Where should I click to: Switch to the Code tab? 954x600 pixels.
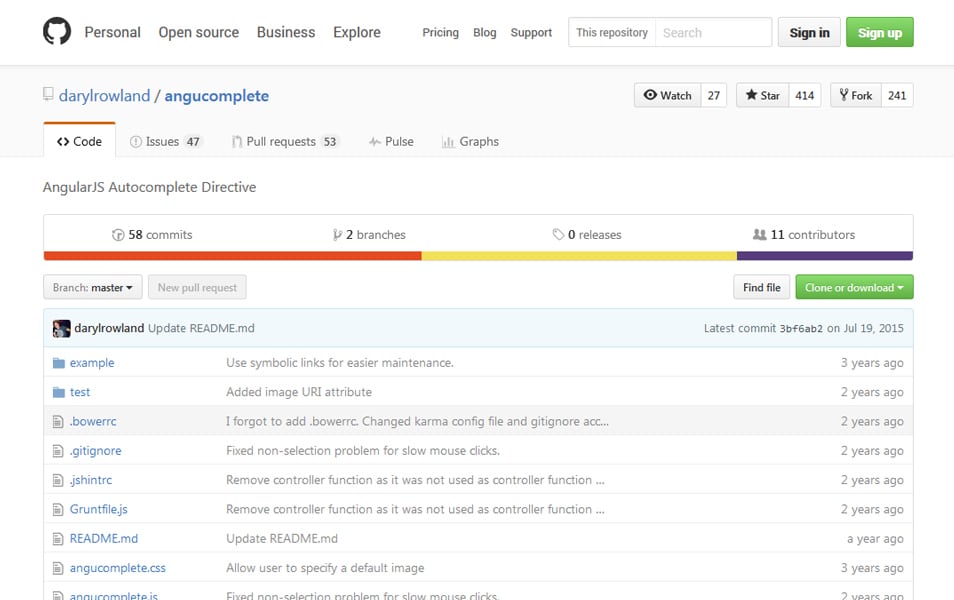point(79,141)
